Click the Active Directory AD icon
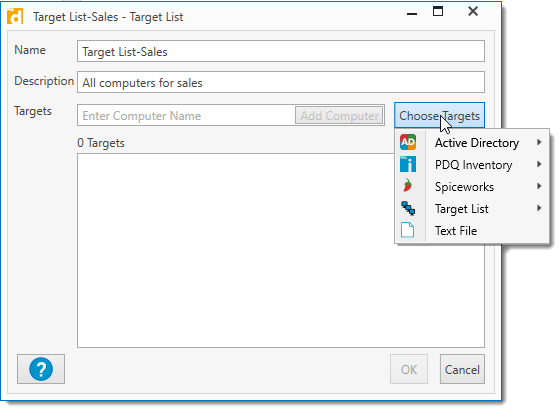Viewport: 560px width, 411px height. pos(408,142)
